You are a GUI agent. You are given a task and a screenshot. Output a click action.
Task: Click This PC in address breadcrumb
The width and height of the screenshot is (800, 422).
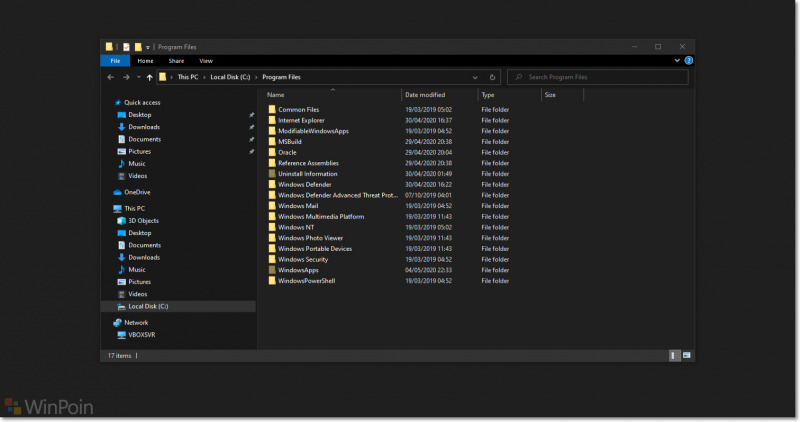coord(188,77)
